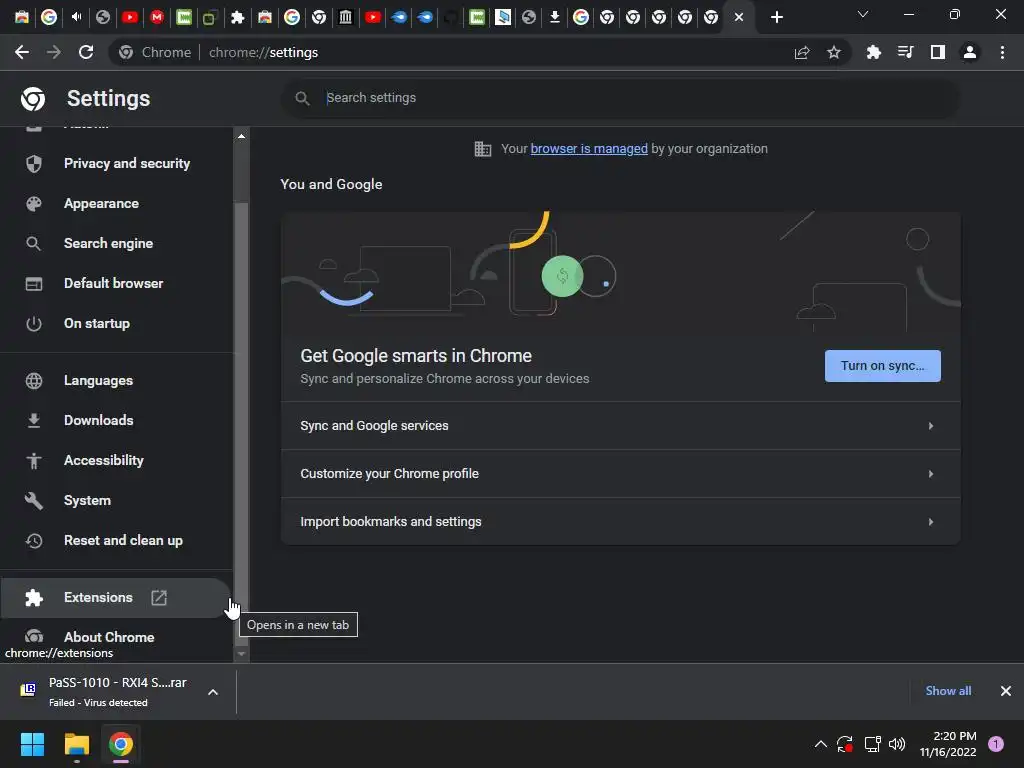Open tab search chevron in title bar
The height and width of the screenshot is (768, 1024).
tap(863, 14)
